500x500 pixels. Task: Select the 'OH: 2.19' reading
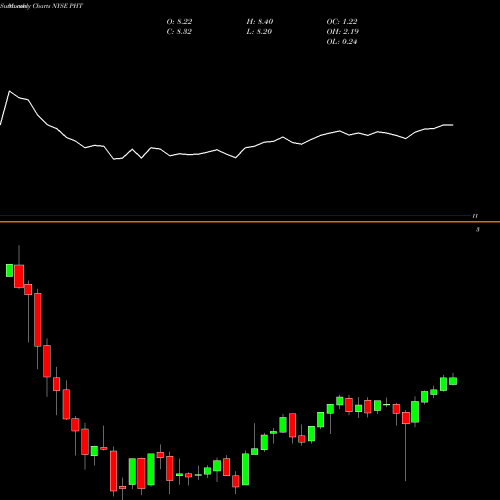coord(343,32)
